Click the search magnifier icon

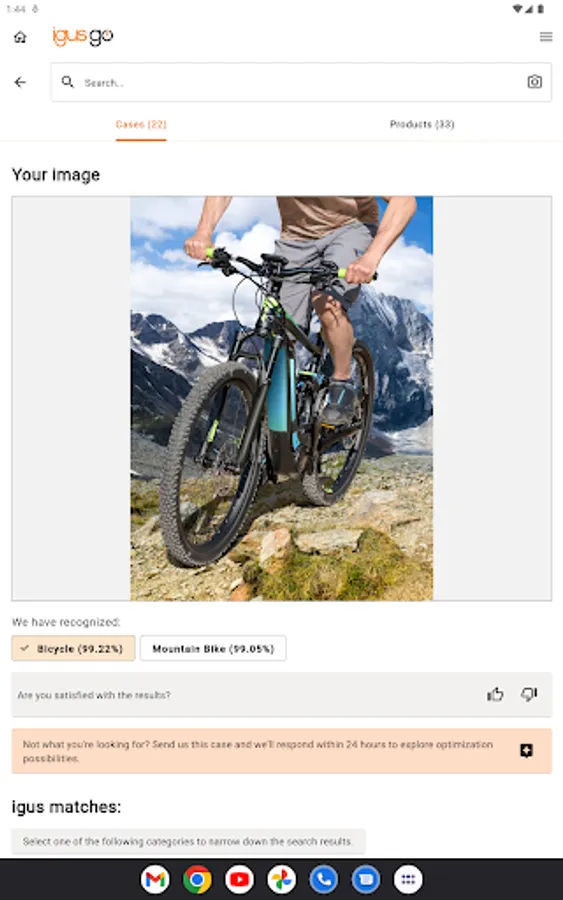tap(68, 82)
